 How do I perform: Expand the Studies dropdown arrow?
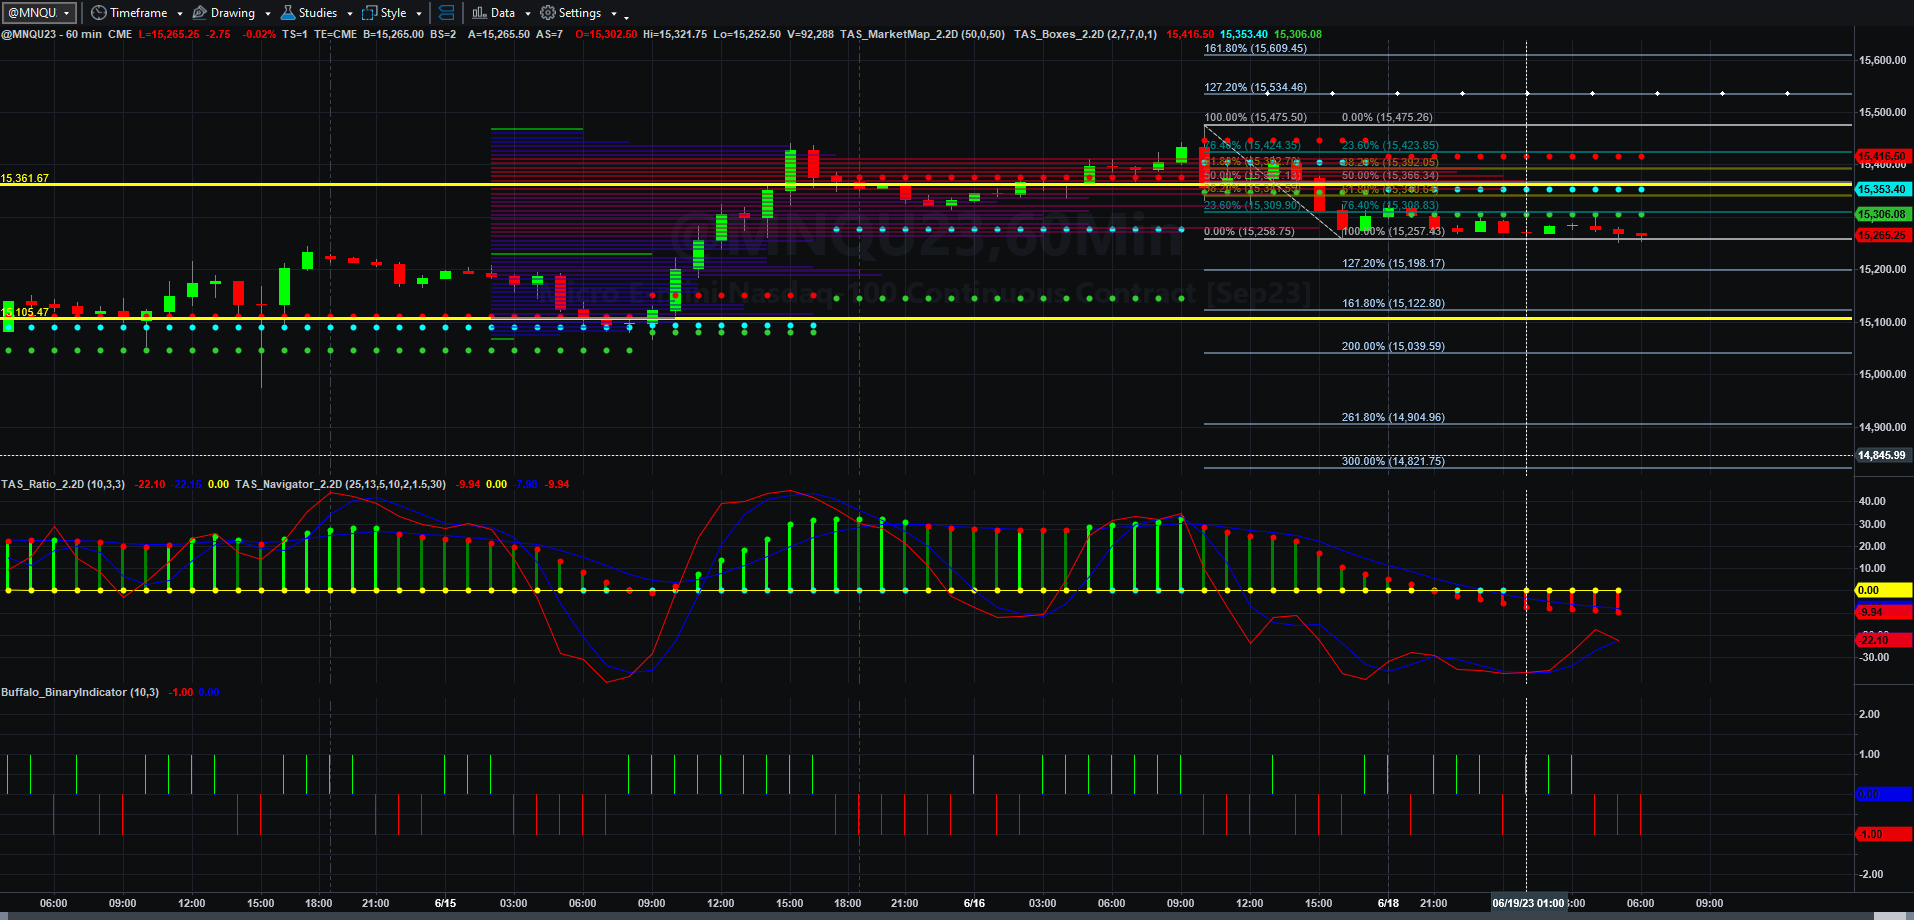[350, 14]
